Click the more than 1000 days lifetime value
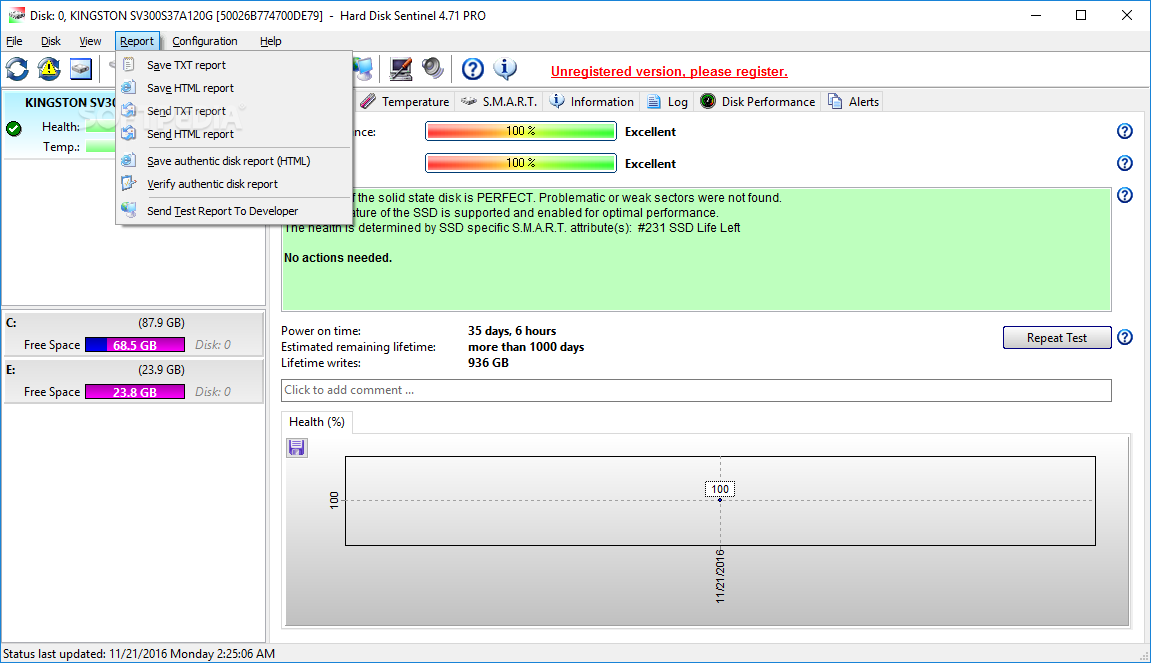Image resolution: width=1151 pixels, height=663 pixels. click(526, 347)
